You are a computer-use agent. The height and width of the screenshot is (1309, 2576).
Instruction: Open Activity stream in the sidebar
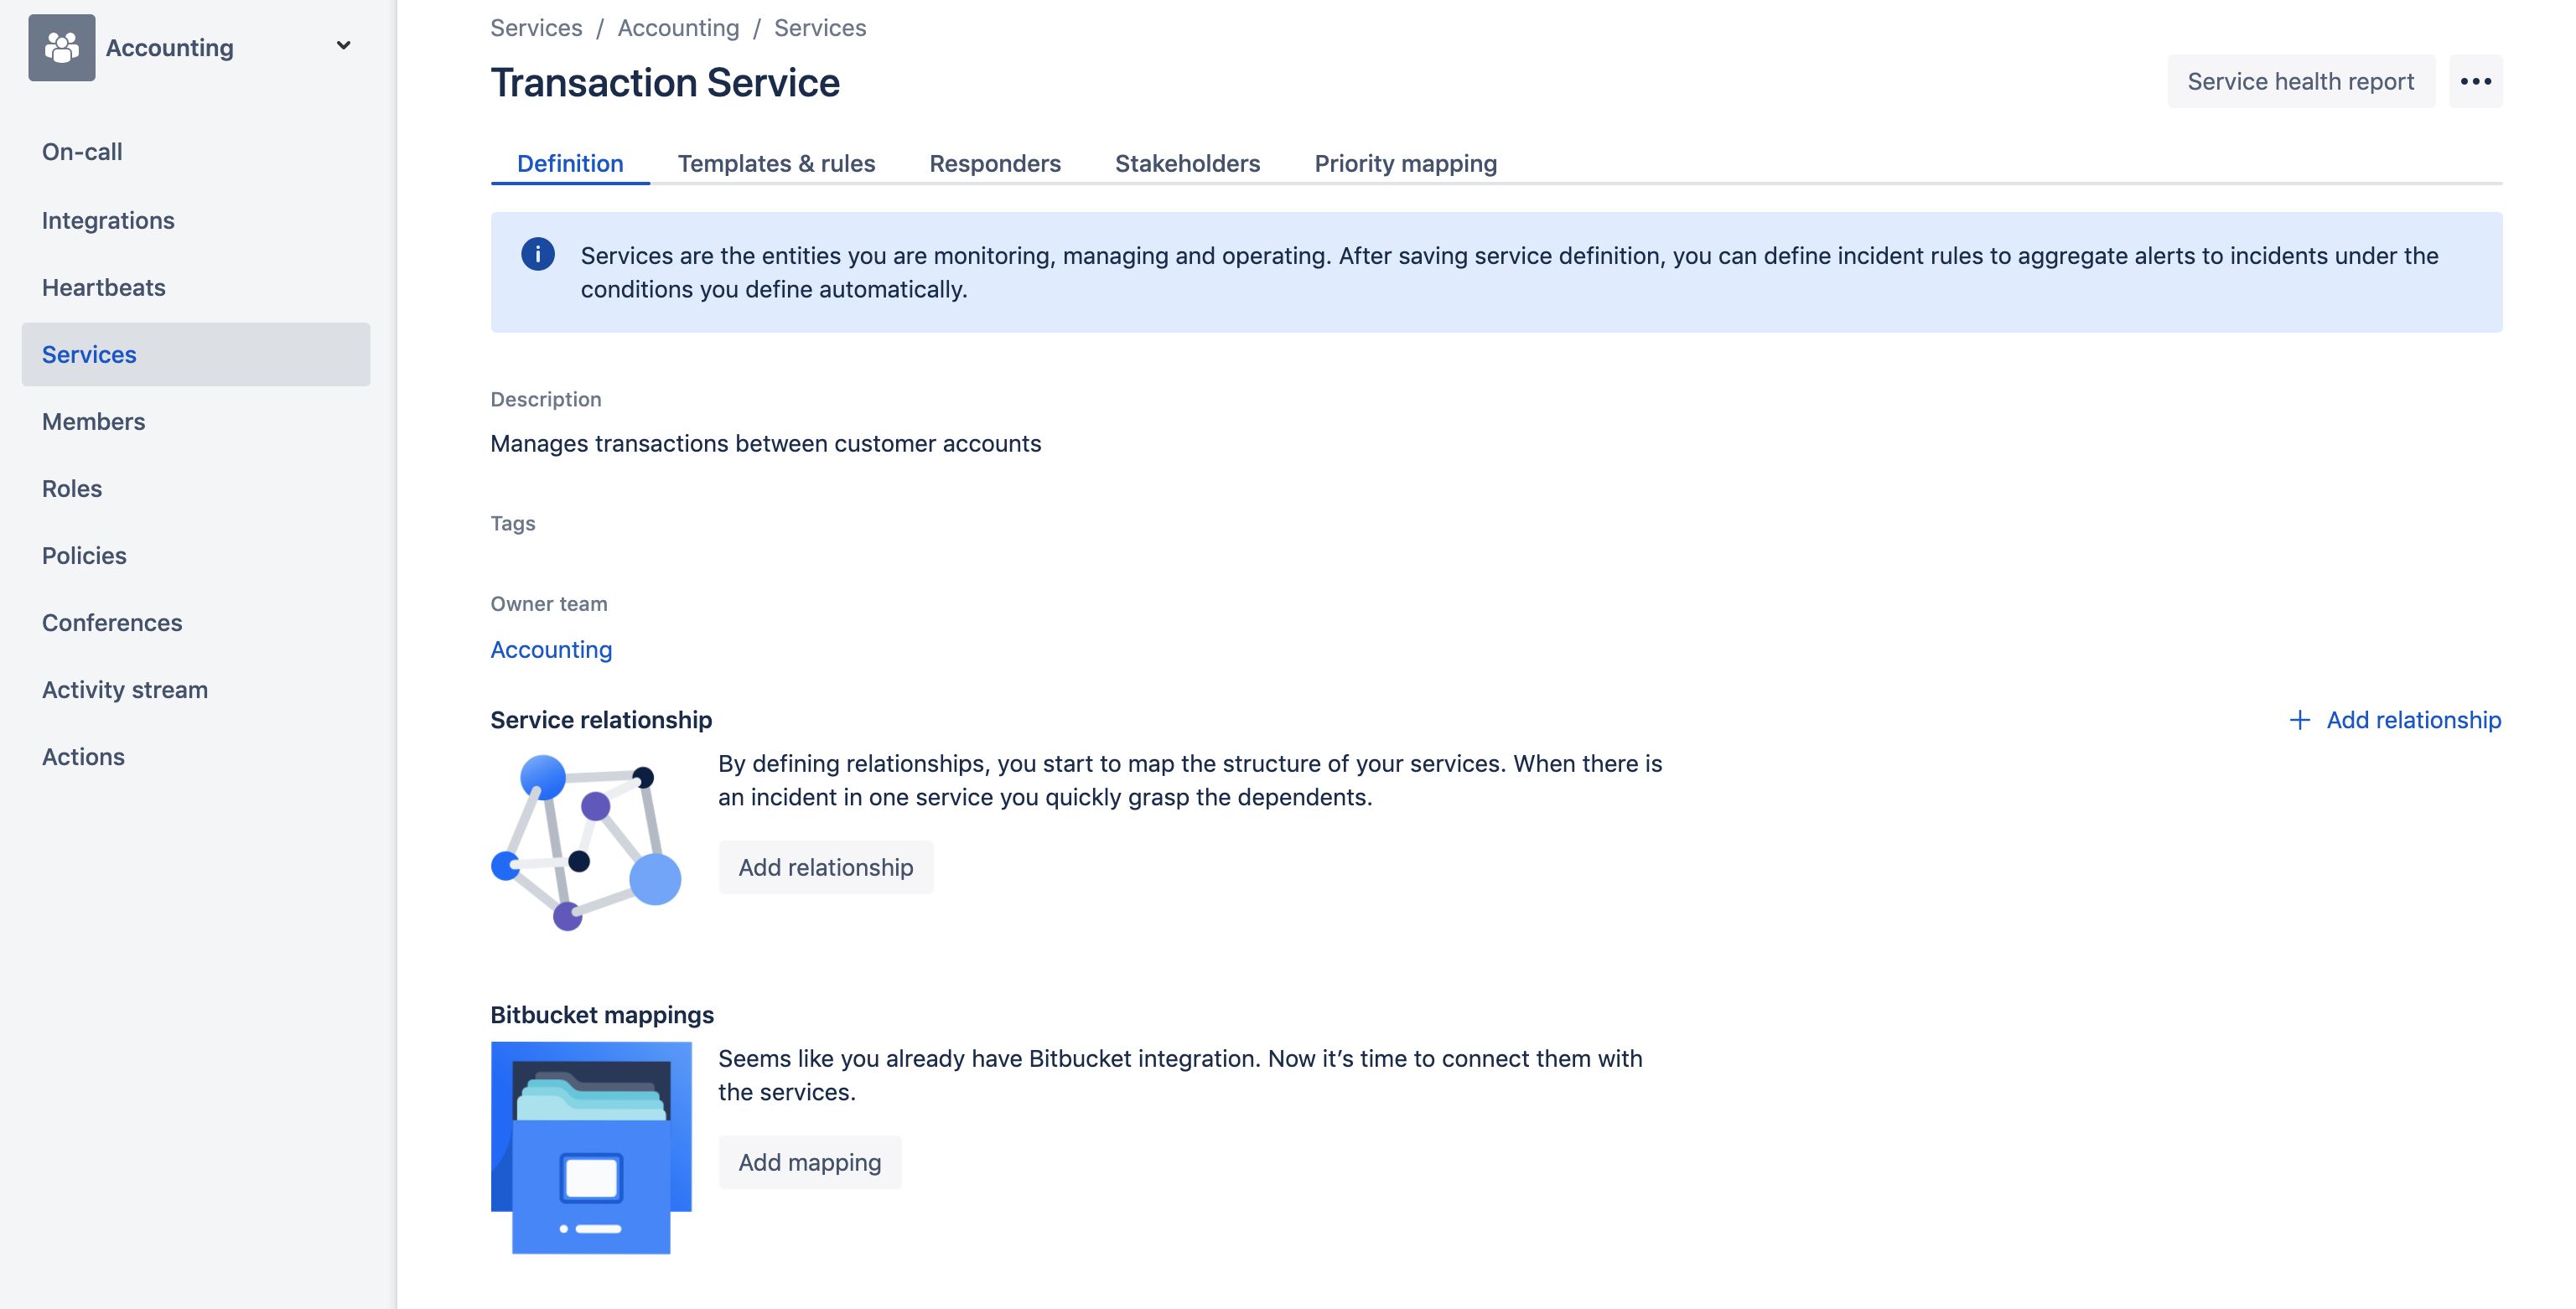click(x=125, y=689)
